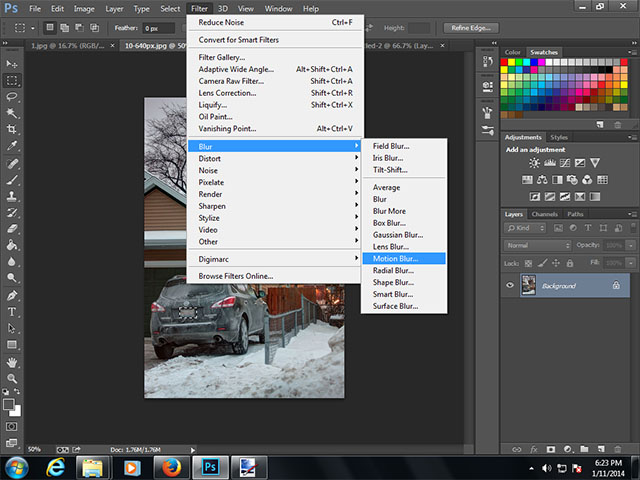This screenshot has height=480, width=640.
Task: Select the Lasso tool
Action: 12,97
